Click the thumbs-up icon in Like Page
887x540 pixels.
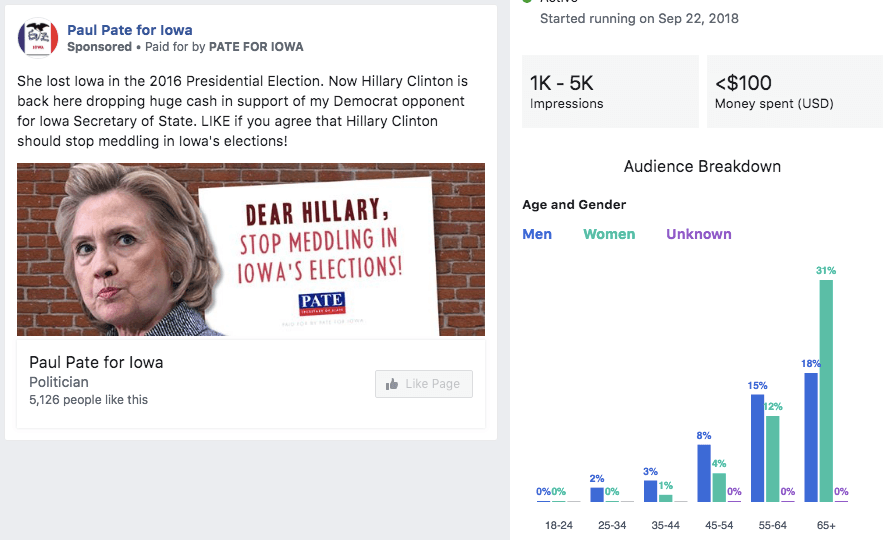pyautogui.click(x=392, y=384)
